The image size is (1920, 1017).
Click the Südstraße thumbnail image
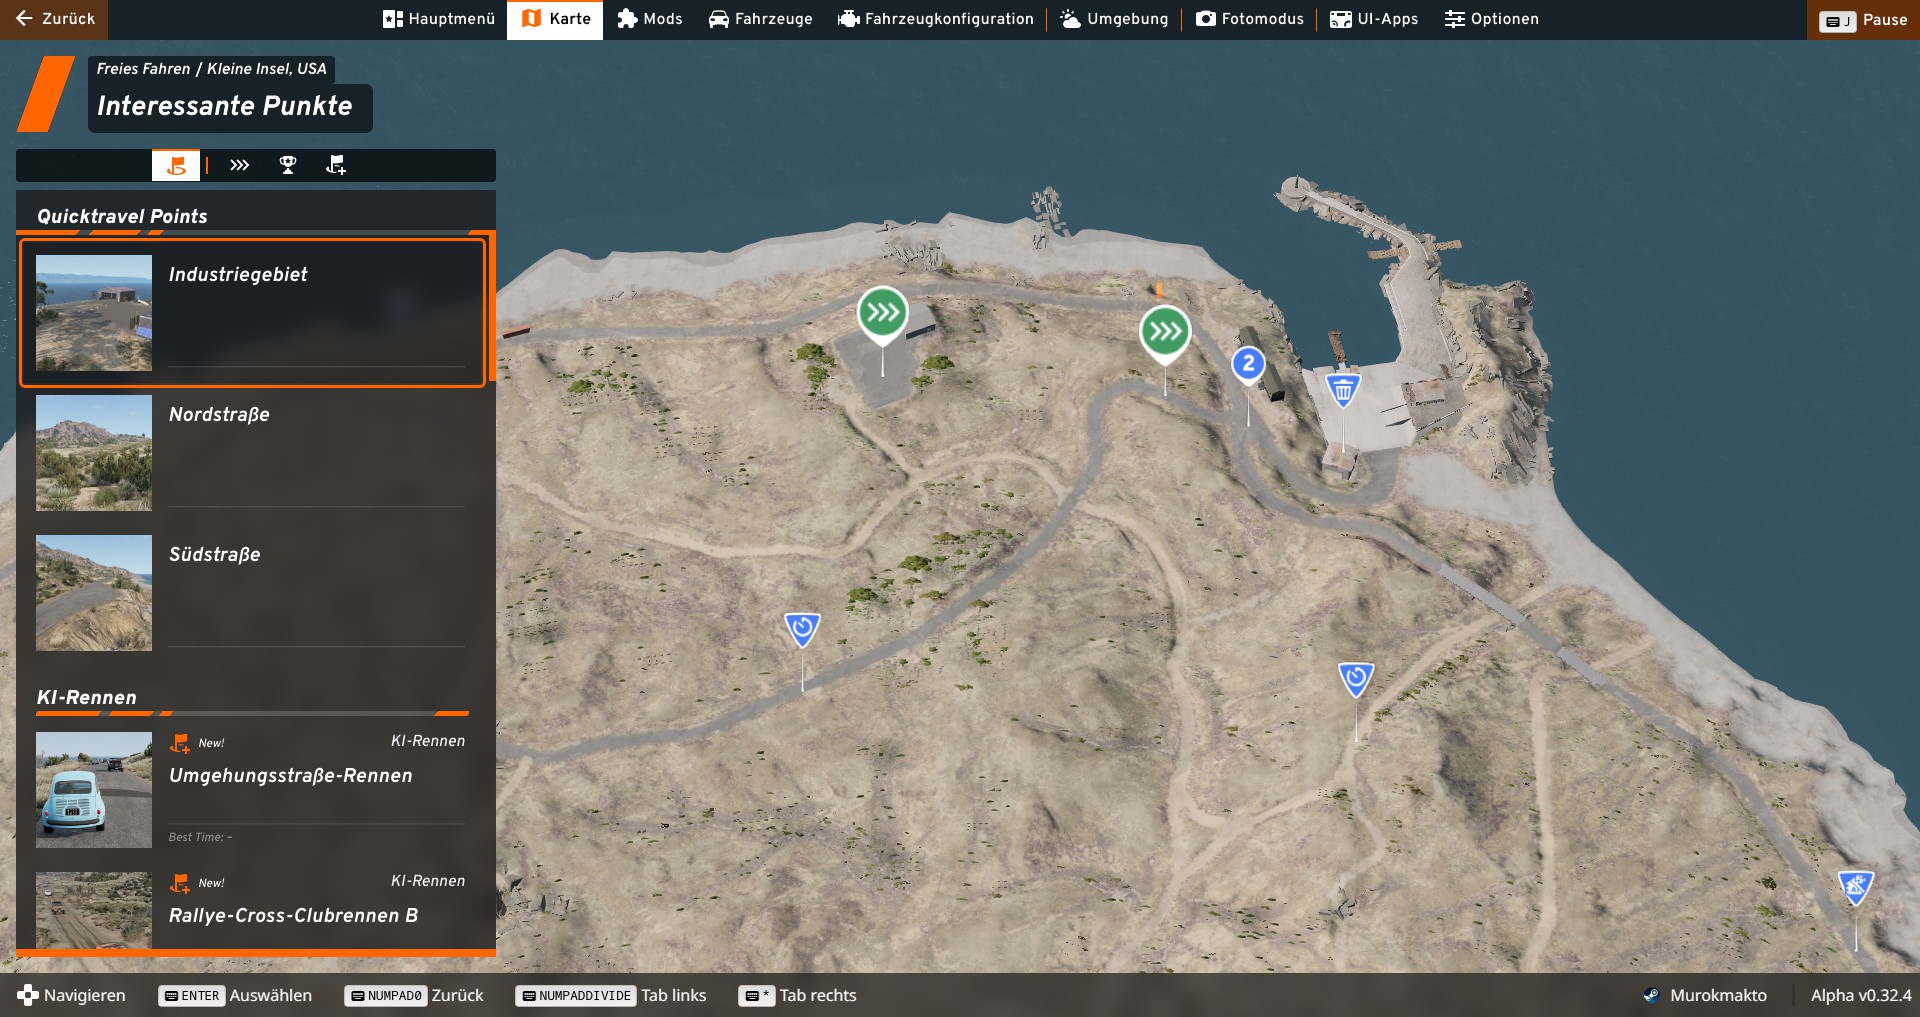pyautogui.click(x=94, y=593)
